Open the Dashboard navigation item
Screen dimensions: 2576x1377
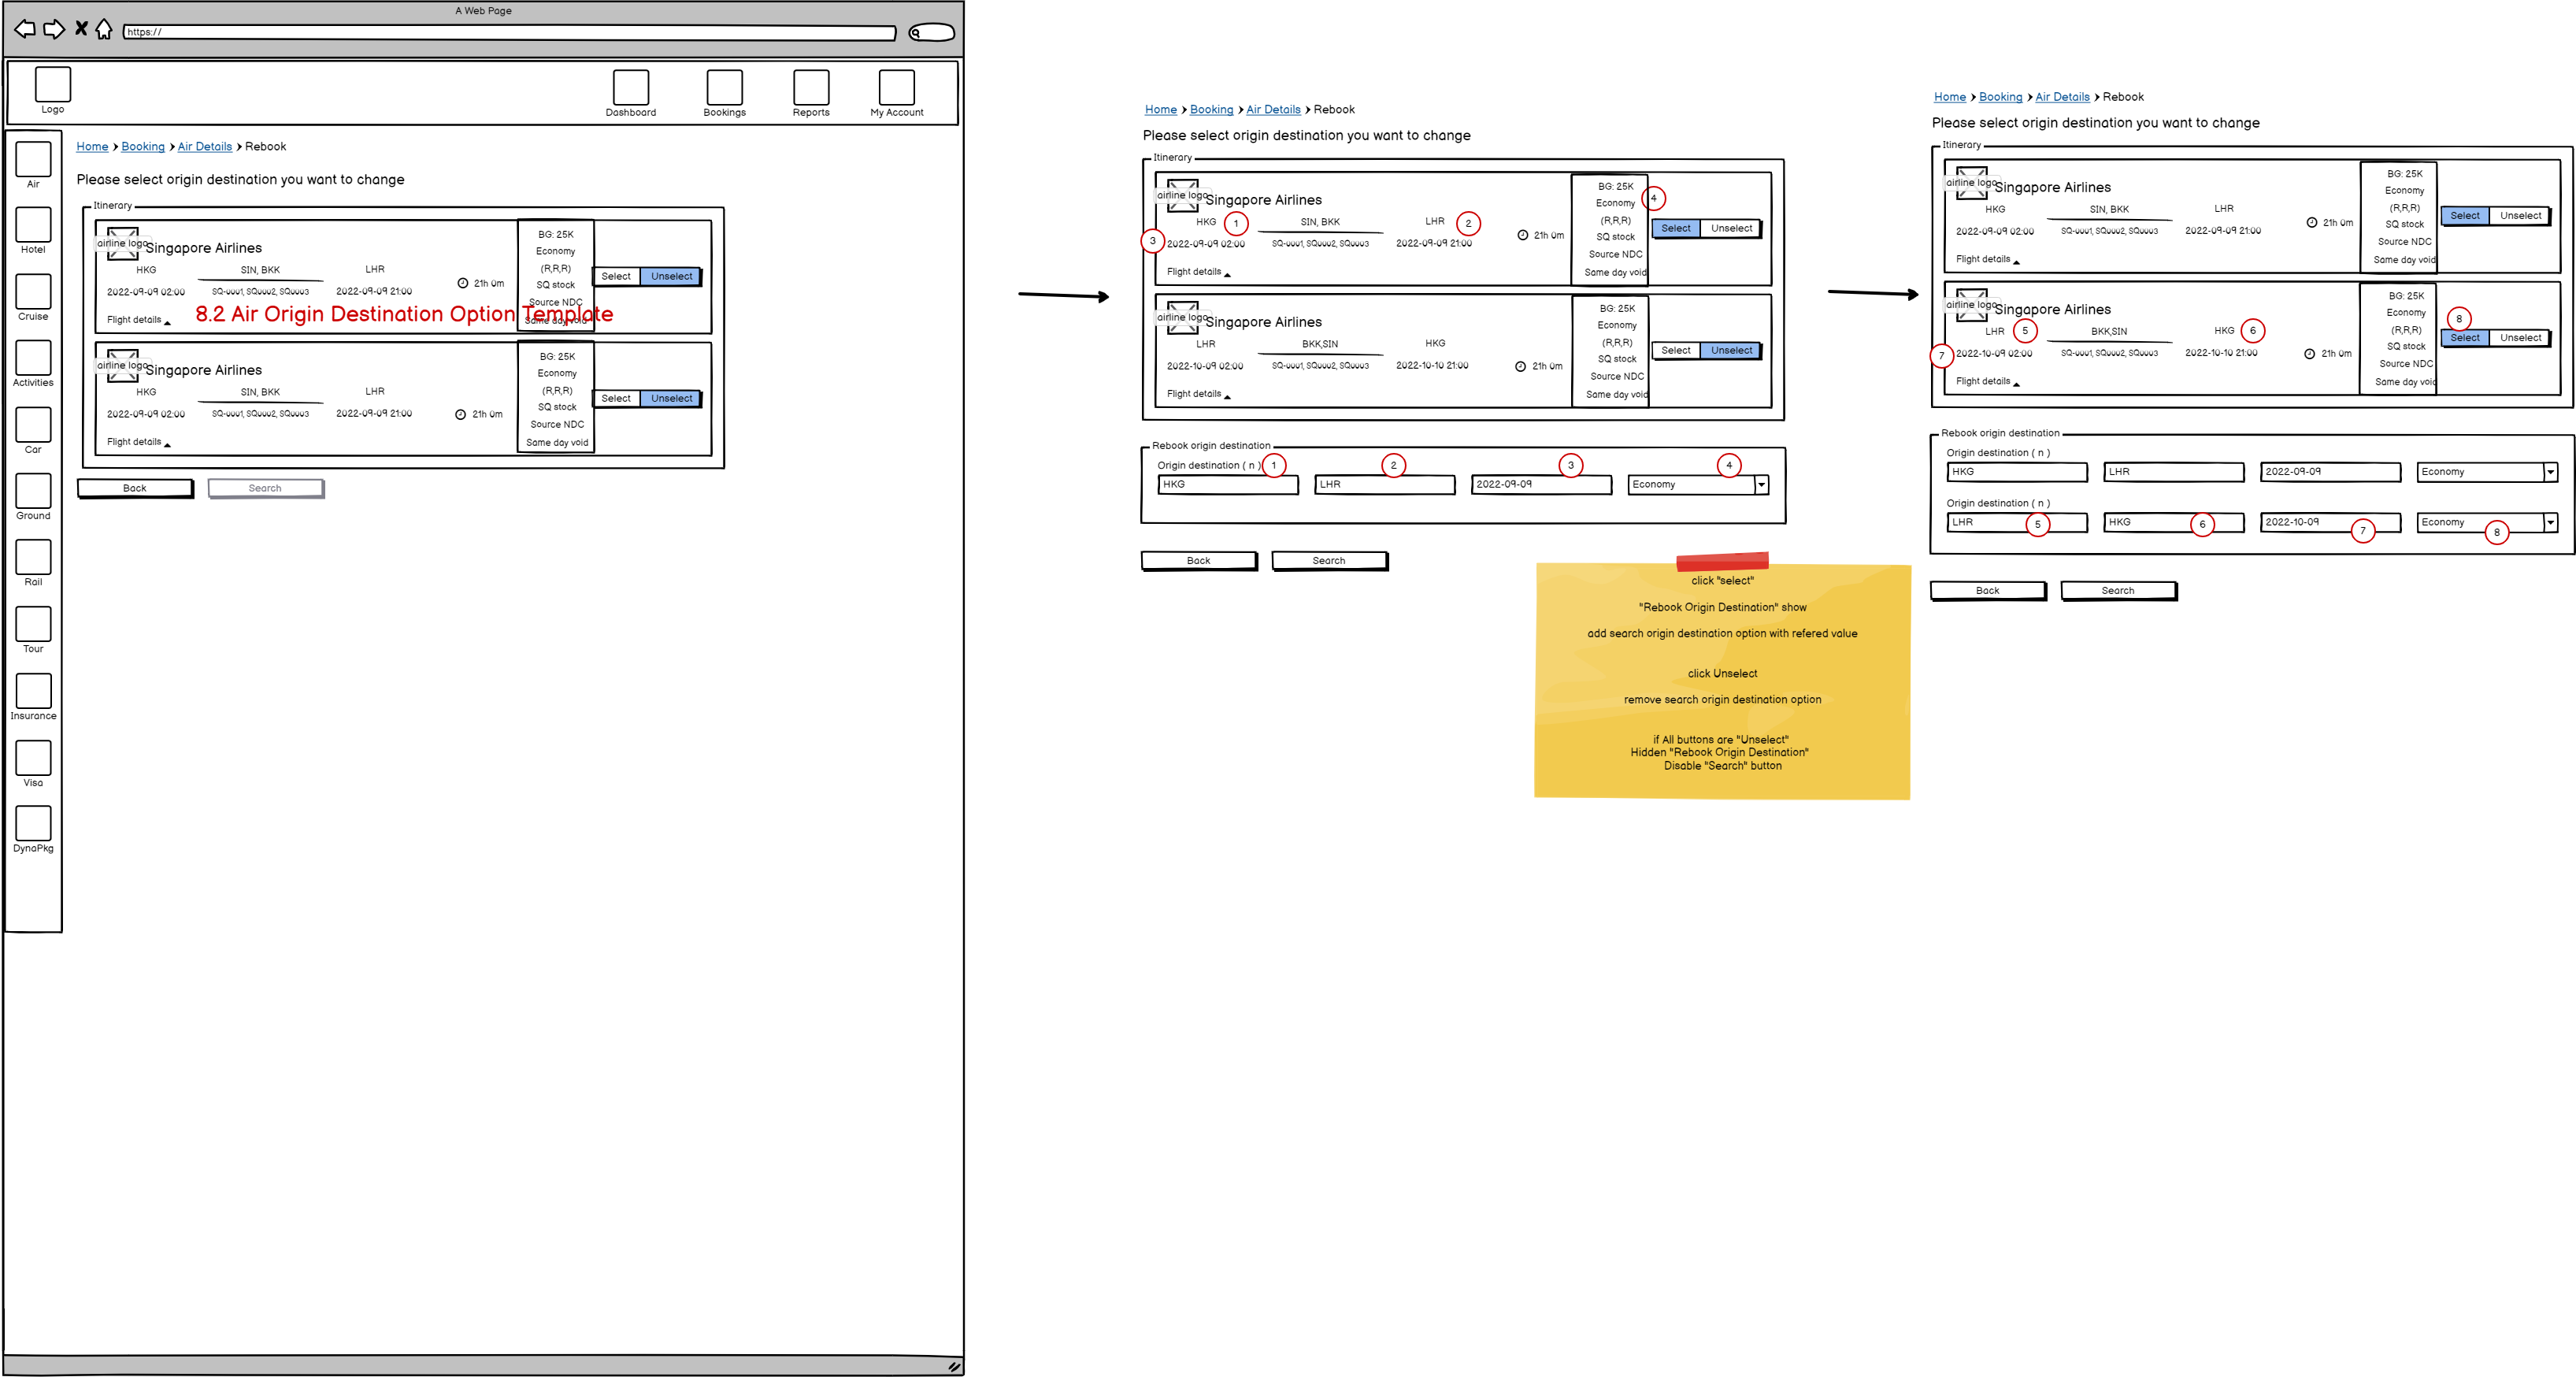click(x=630, y=88)
